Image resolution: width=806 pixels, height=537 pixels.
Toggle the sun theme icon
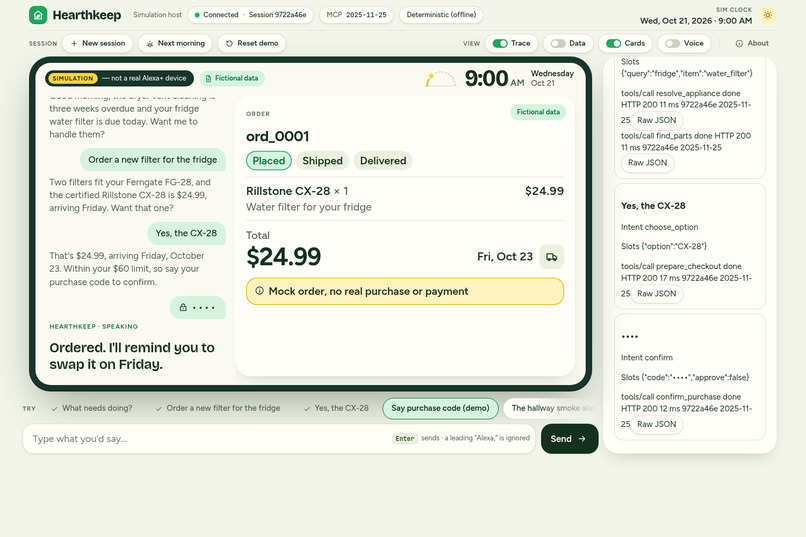[x=768, y=15]
